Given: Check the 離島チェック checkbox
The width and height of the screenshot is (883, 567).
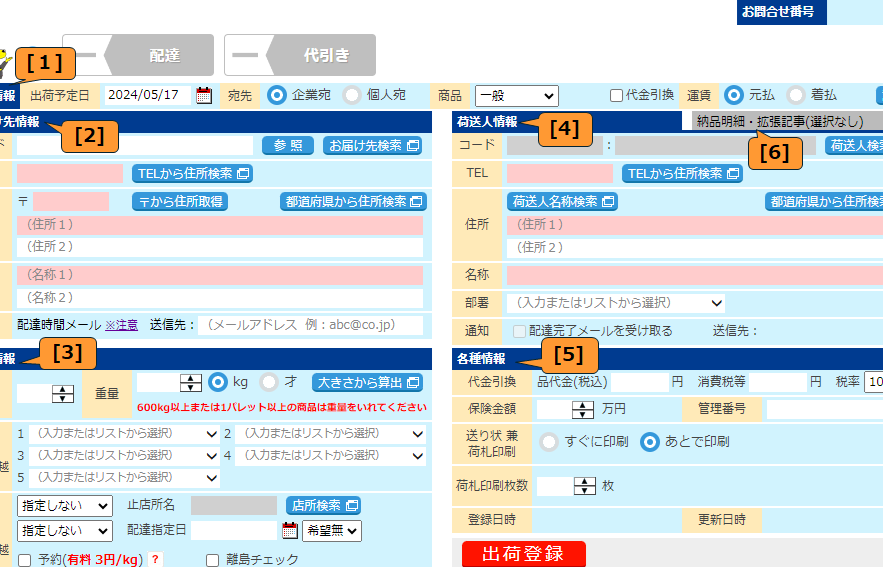Looking at the screenshot, I should pos(213,560).
